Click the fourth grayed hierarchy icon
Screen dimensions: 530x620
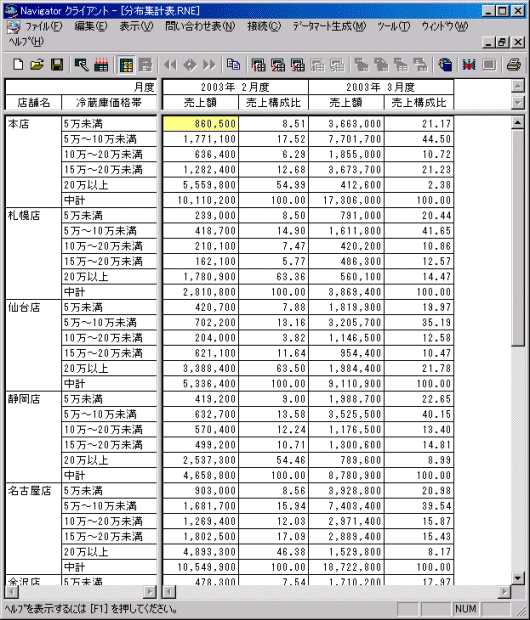click(x=420, y=65)
